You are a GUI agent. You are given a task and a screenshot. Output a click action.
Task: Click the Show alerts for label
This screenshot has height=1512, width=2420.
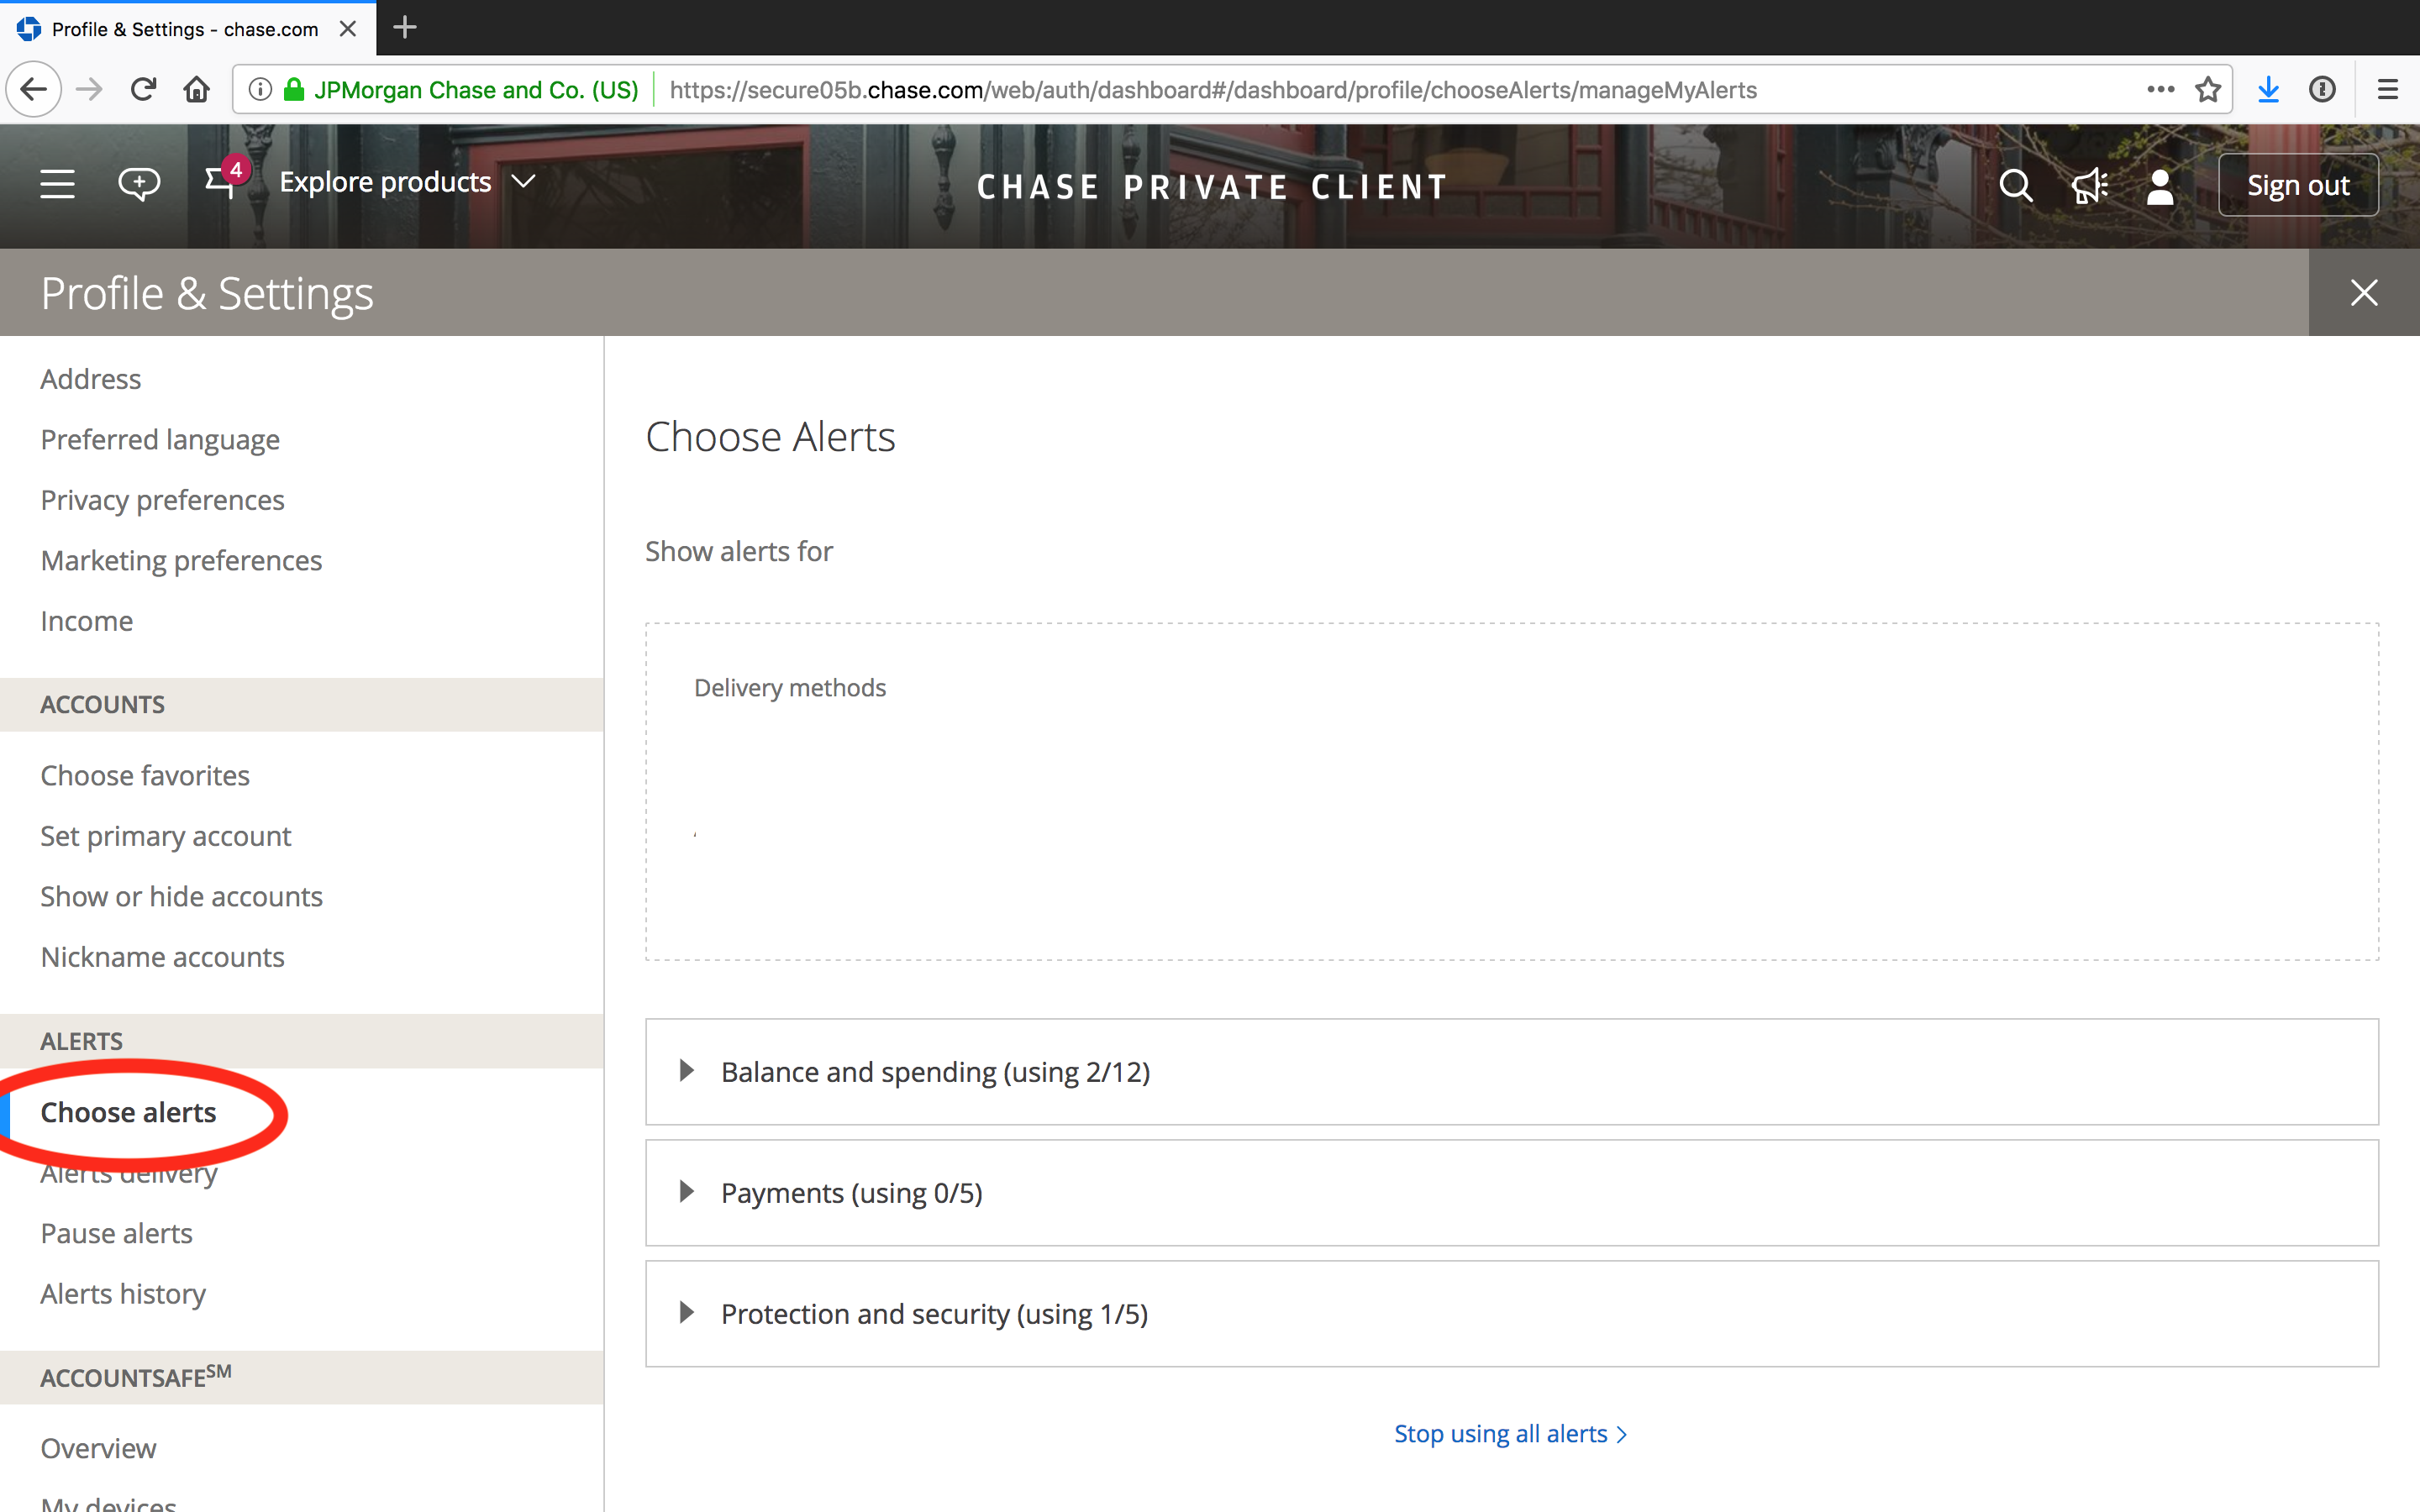[x=739, y=552]
